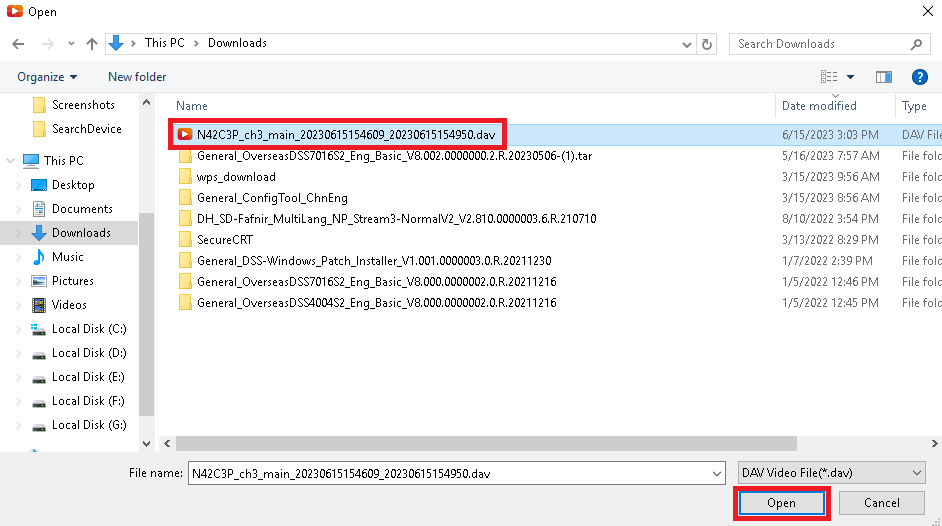Screen dimensions: 942x526
Task: Click search magnifier in Search Downloads
Action: click(x=916, y=44)
